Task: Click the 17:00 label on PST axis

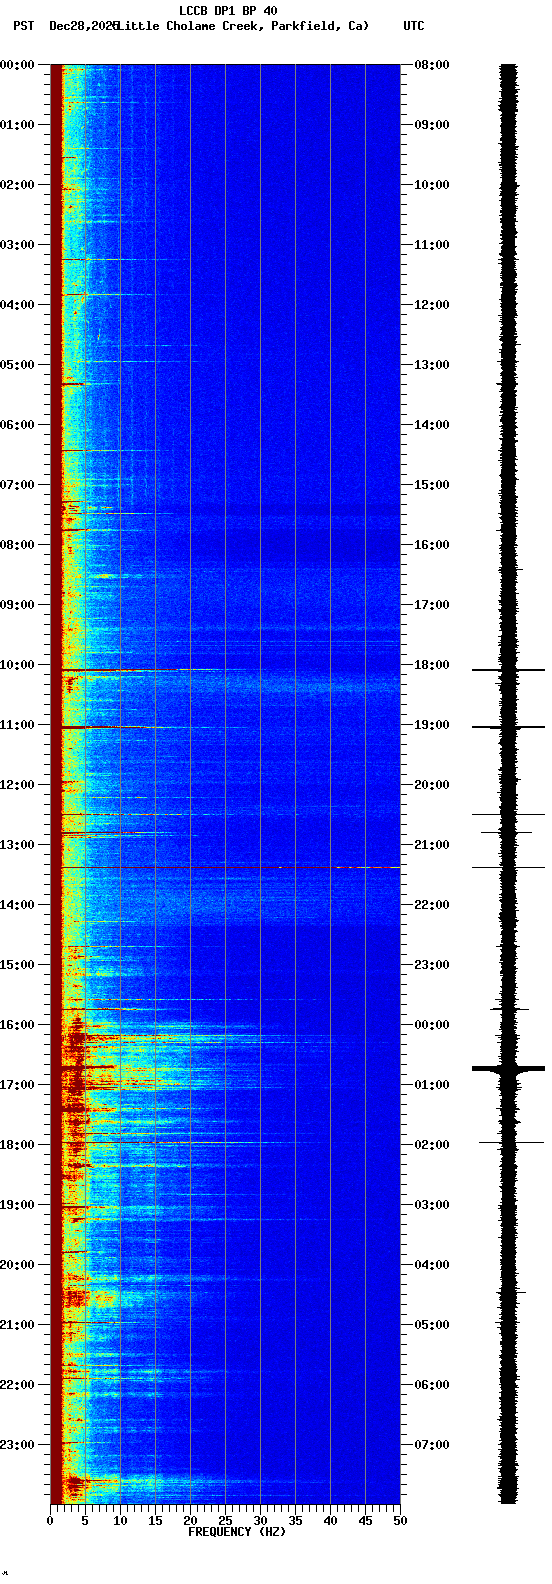Action: (x=17, y=1085)
